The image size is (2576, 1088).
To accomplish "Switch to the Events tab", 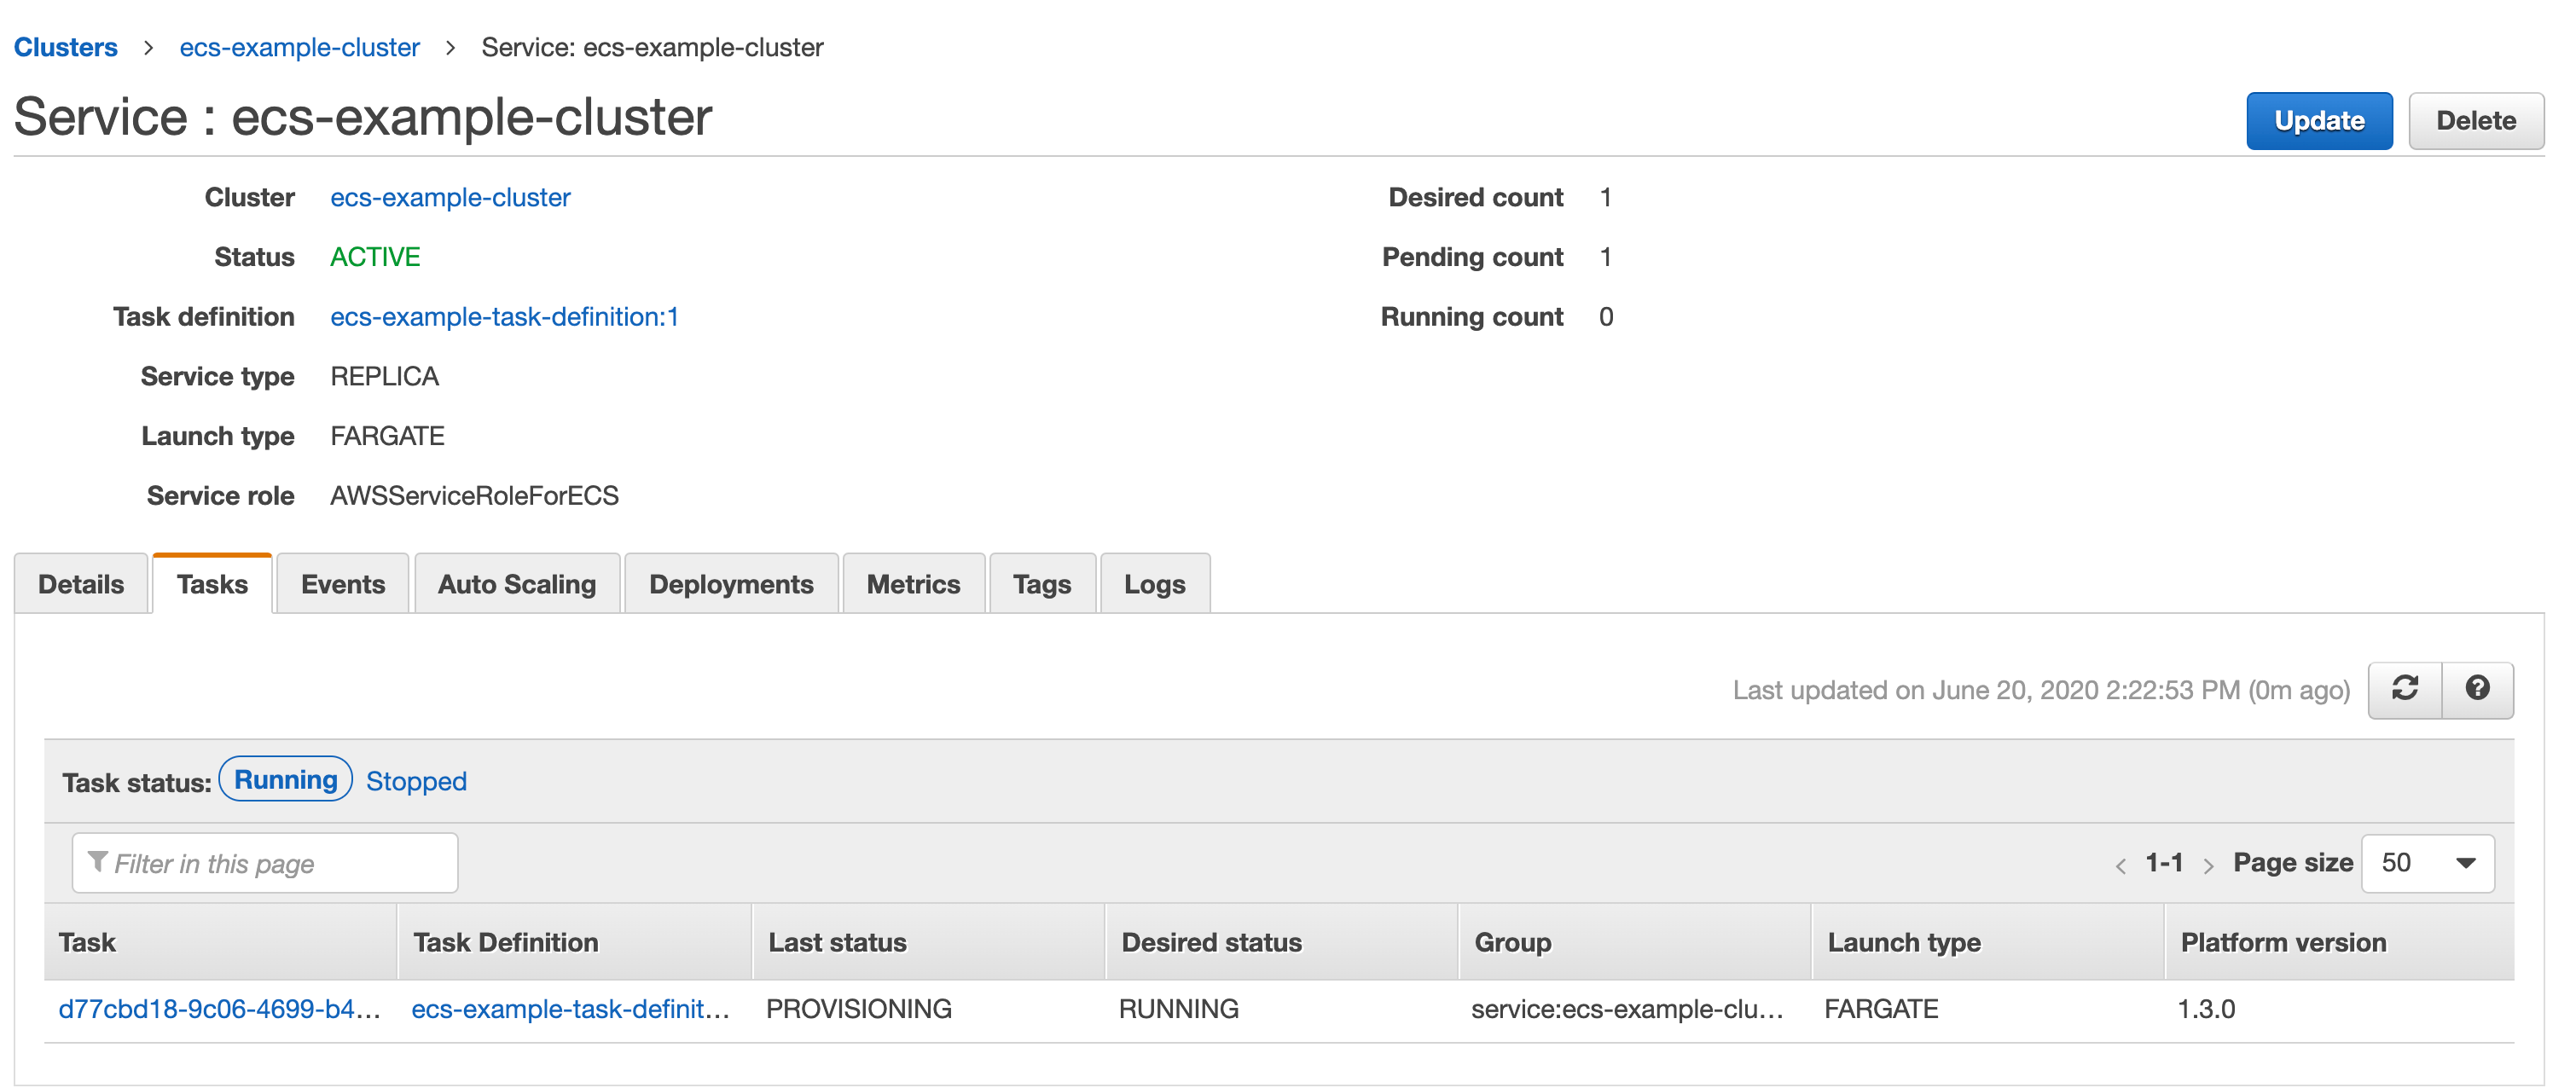I will click(342, 584).
